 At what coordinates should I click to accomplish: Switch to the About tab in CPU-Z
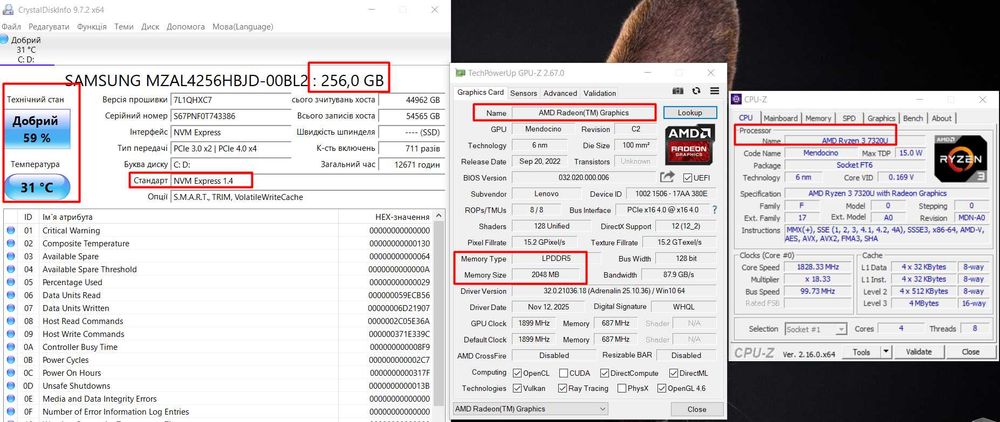[x=941, y=118]
